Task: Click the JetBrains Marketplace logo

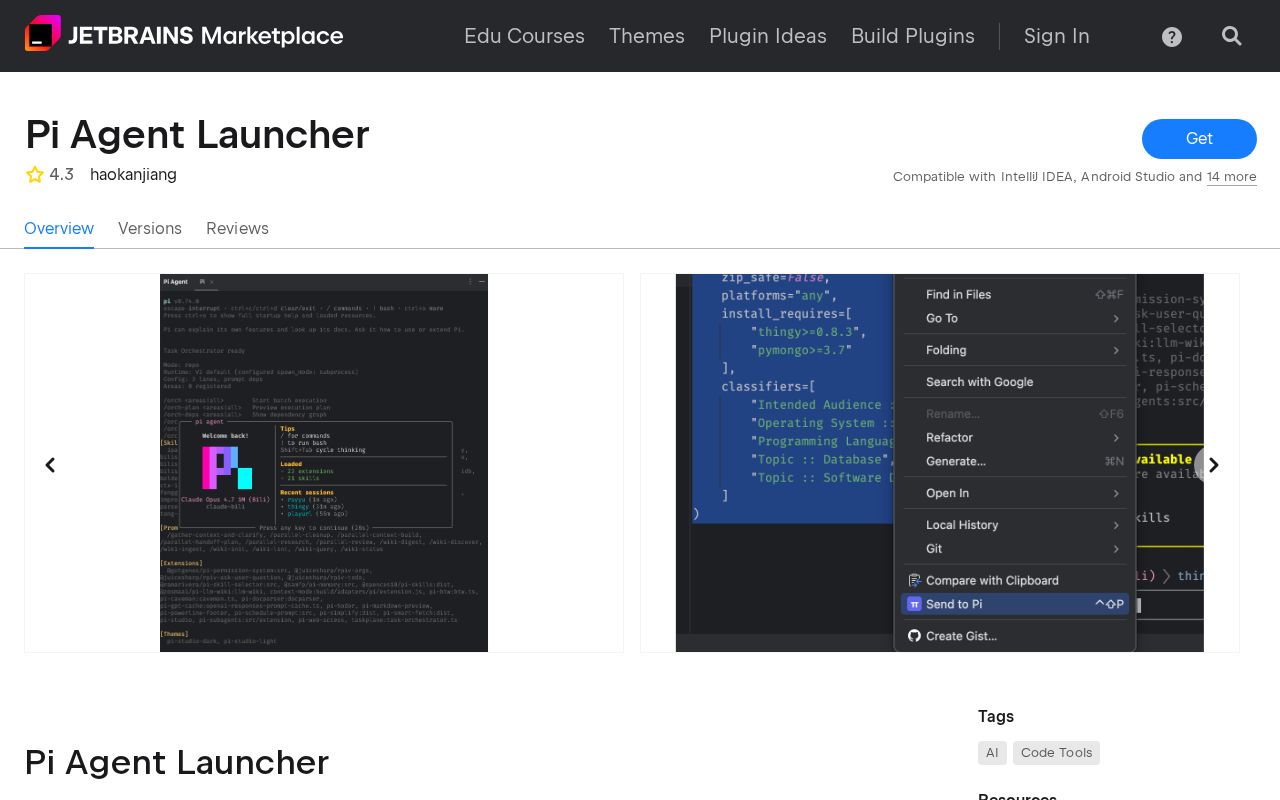Action: tap(184, 35)
